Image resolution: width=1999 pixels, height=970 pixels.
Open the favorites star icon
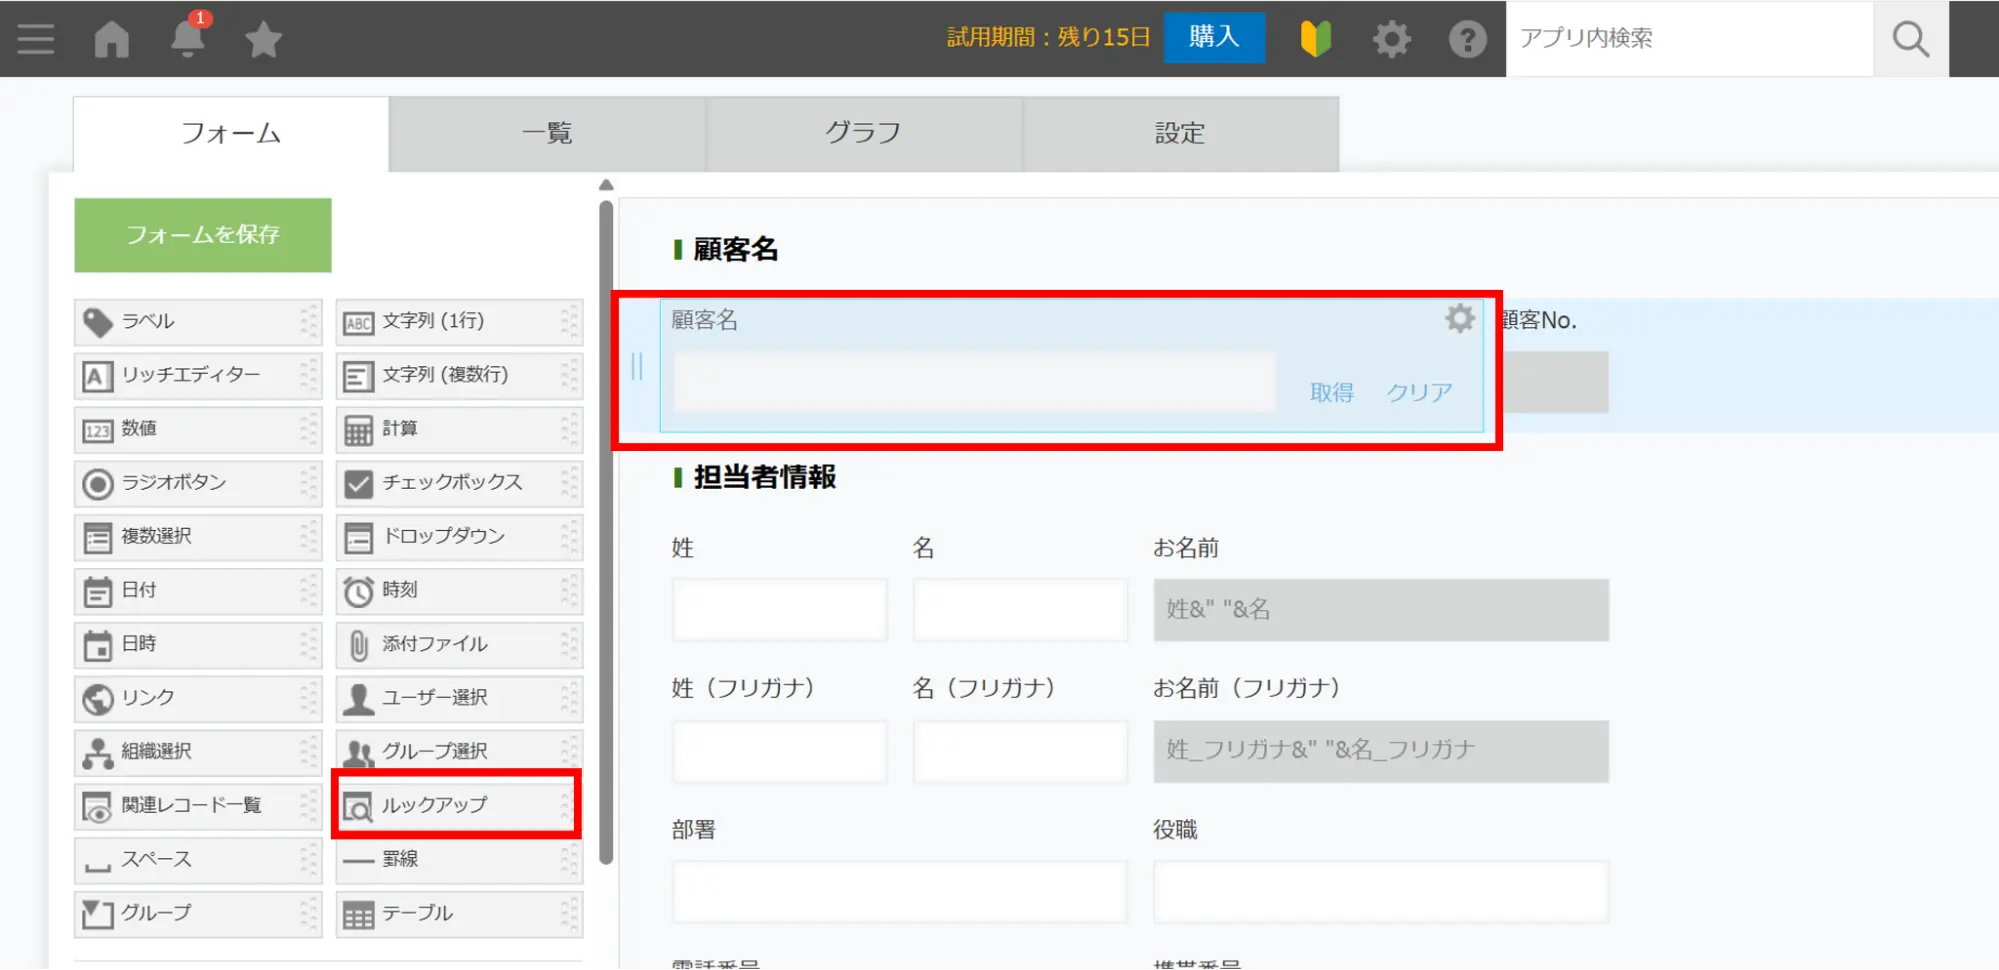(x=263, y=39)
